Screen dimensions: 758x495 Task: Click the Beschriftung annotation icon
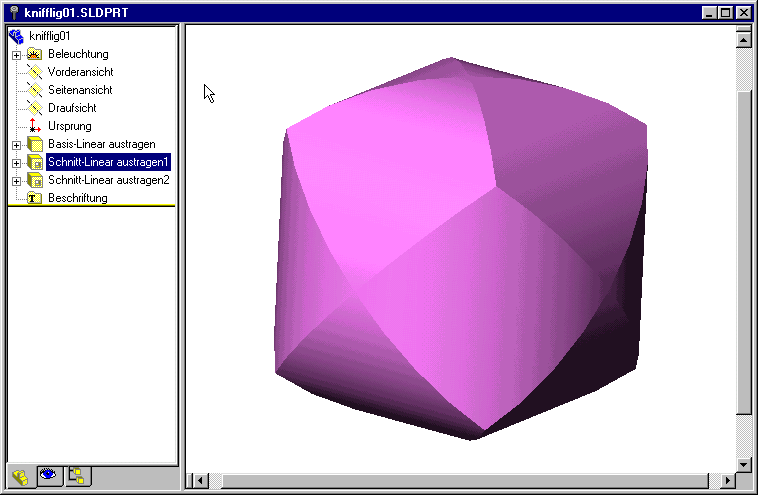34,198
